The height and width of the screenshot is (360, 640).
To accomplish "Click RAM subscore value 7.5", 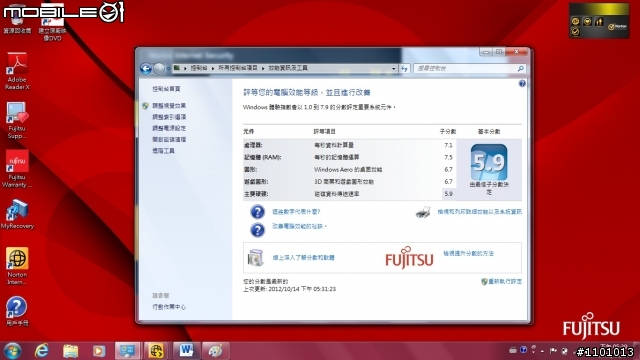I will click(448, 157).
